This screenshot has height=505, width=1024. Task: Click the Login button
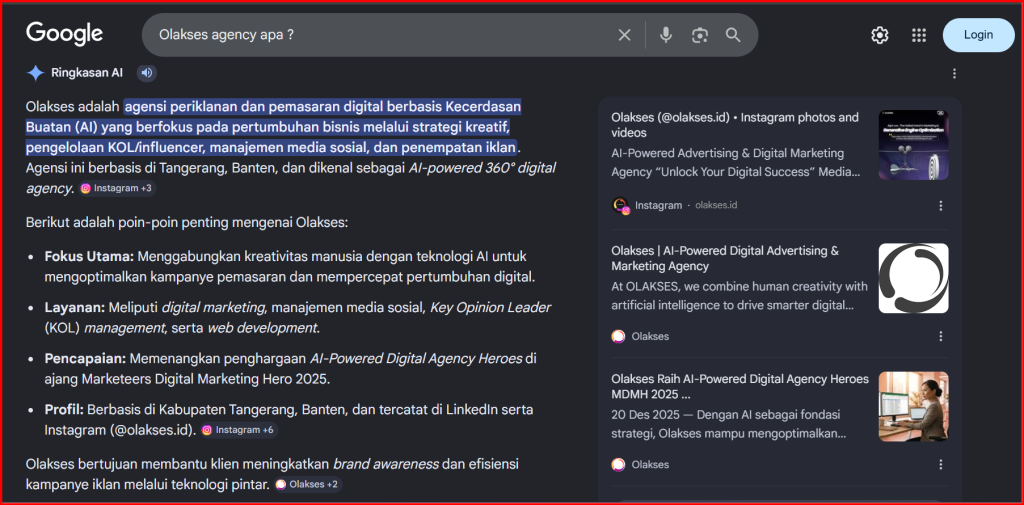[x=978, y=35]
